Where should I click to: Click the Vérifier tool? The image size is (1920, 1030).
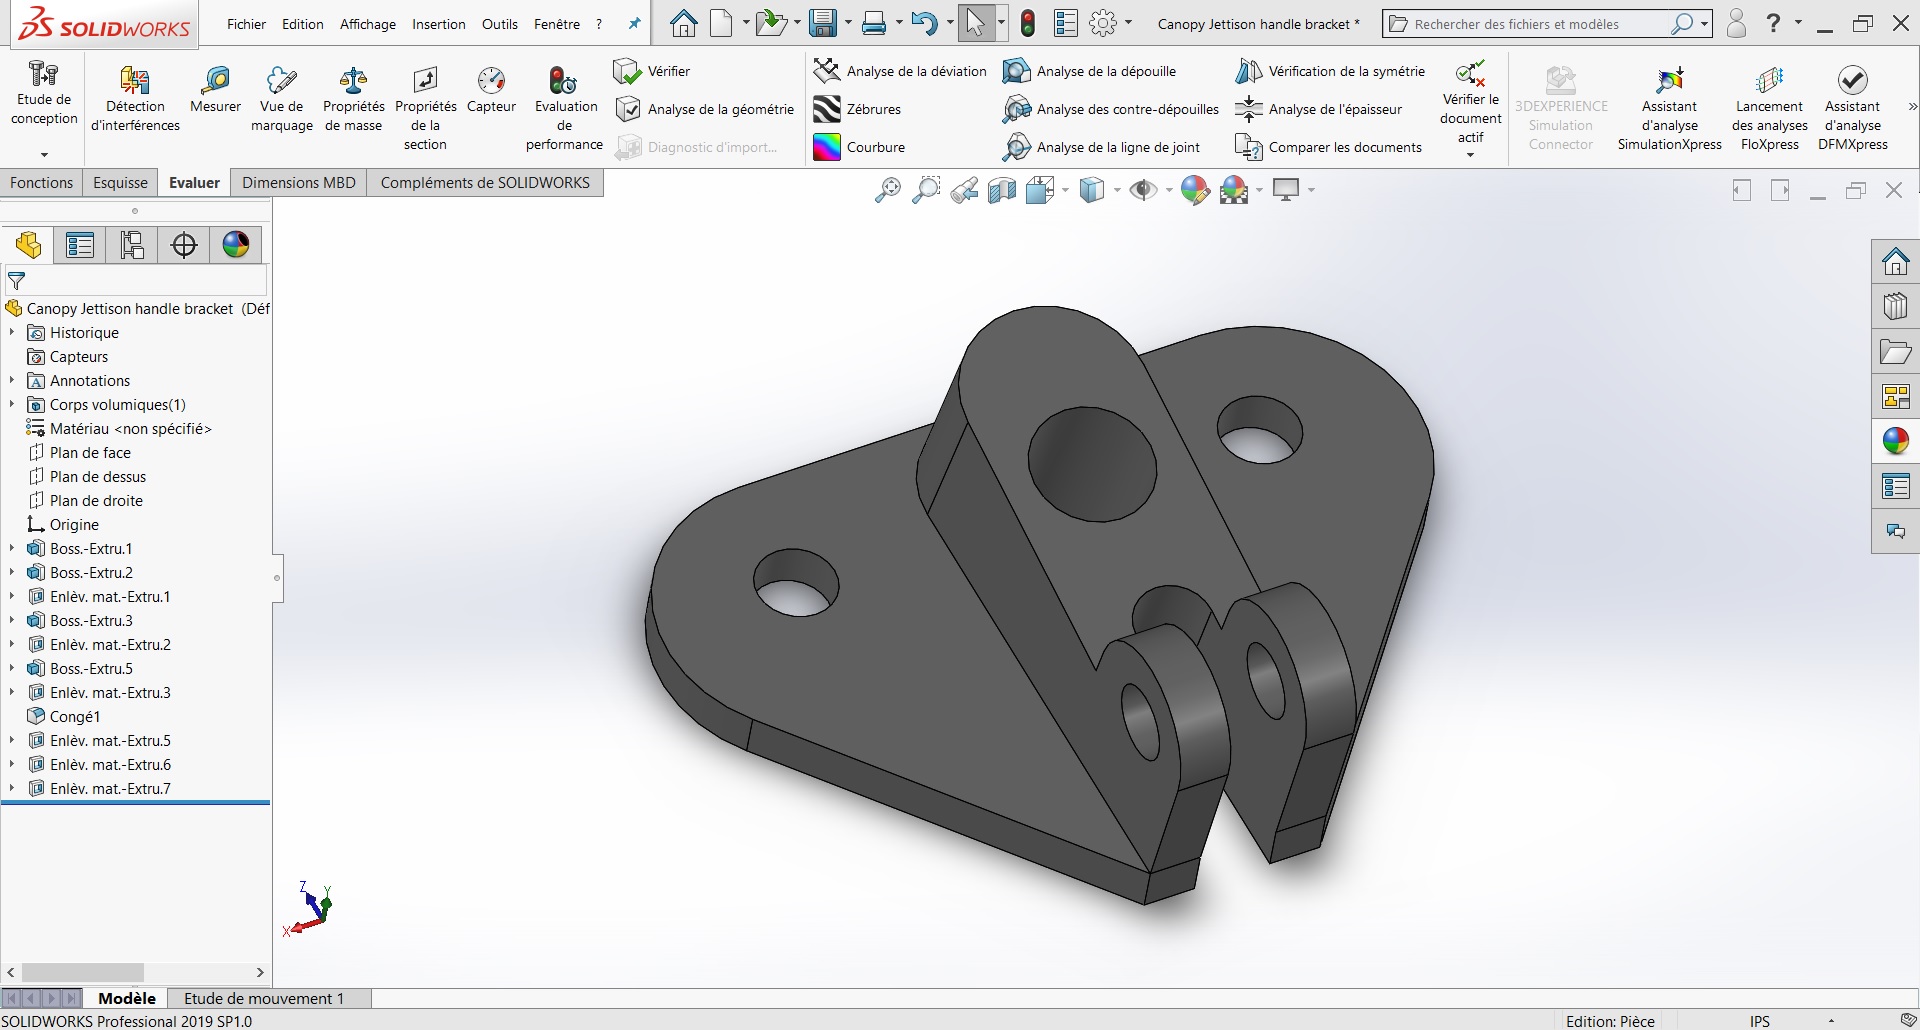pyautogui.click(x=652, y=71)
